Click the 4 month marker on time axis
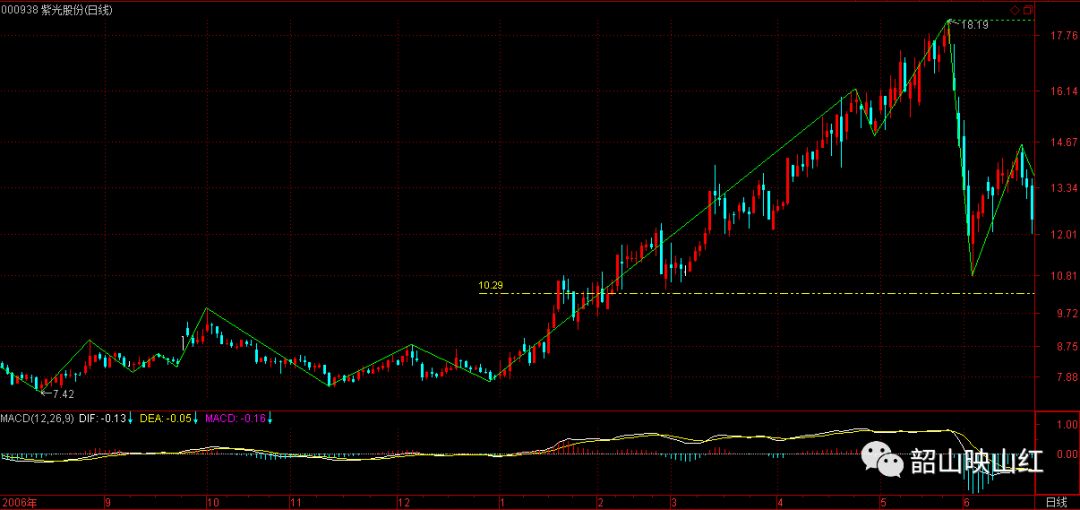Screen dimensions: 1080x510 coord(780,502)
